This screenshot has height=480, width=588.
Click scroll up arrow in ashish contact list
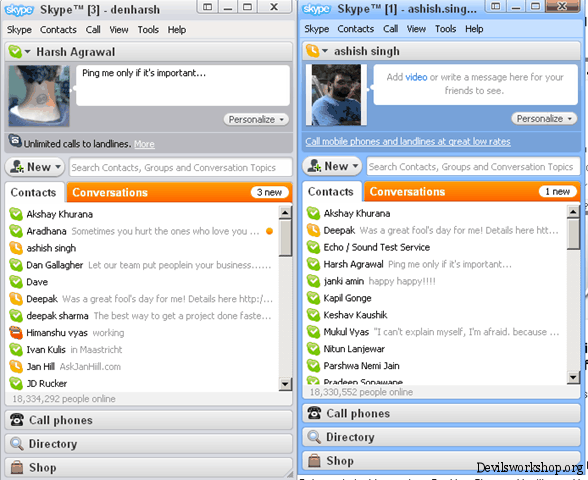click(573, 212)
